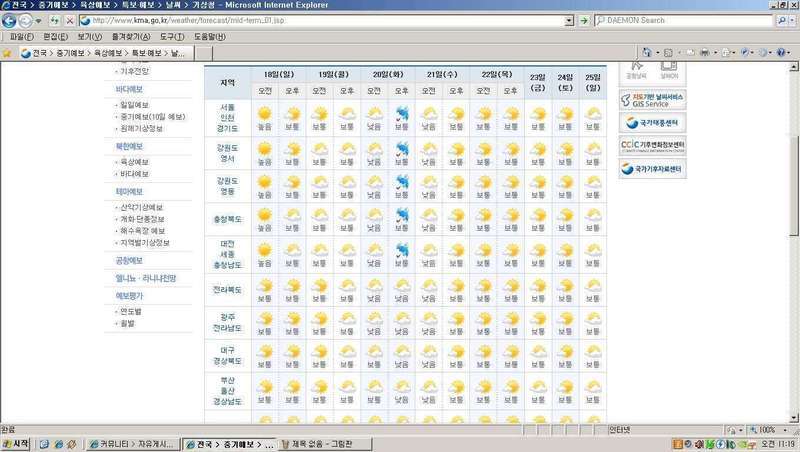Open the 도구(T) menu

click(171, 37)
